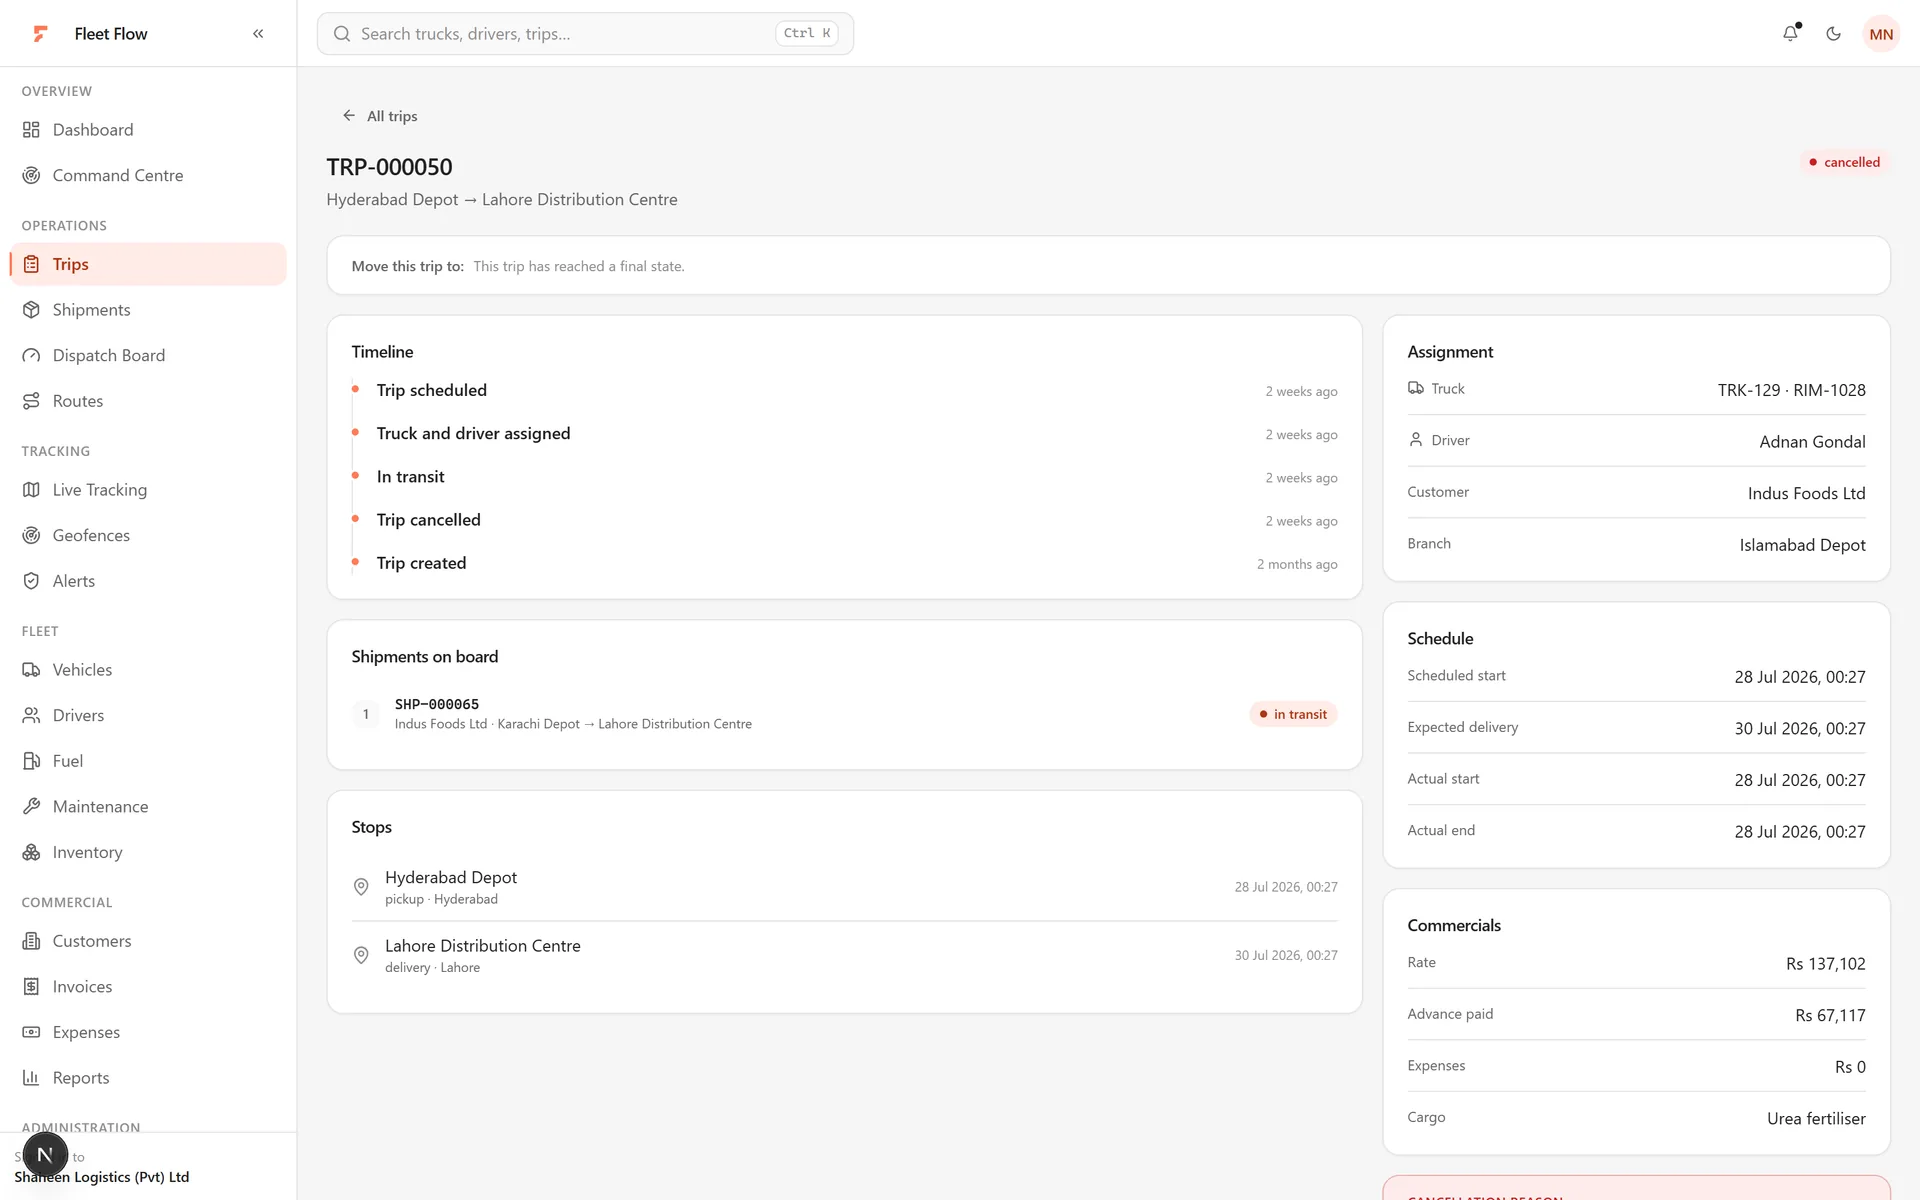The width and height of the screenshot is (1920, 1200).
Task: Go back via All trips link
Action: 380,116
